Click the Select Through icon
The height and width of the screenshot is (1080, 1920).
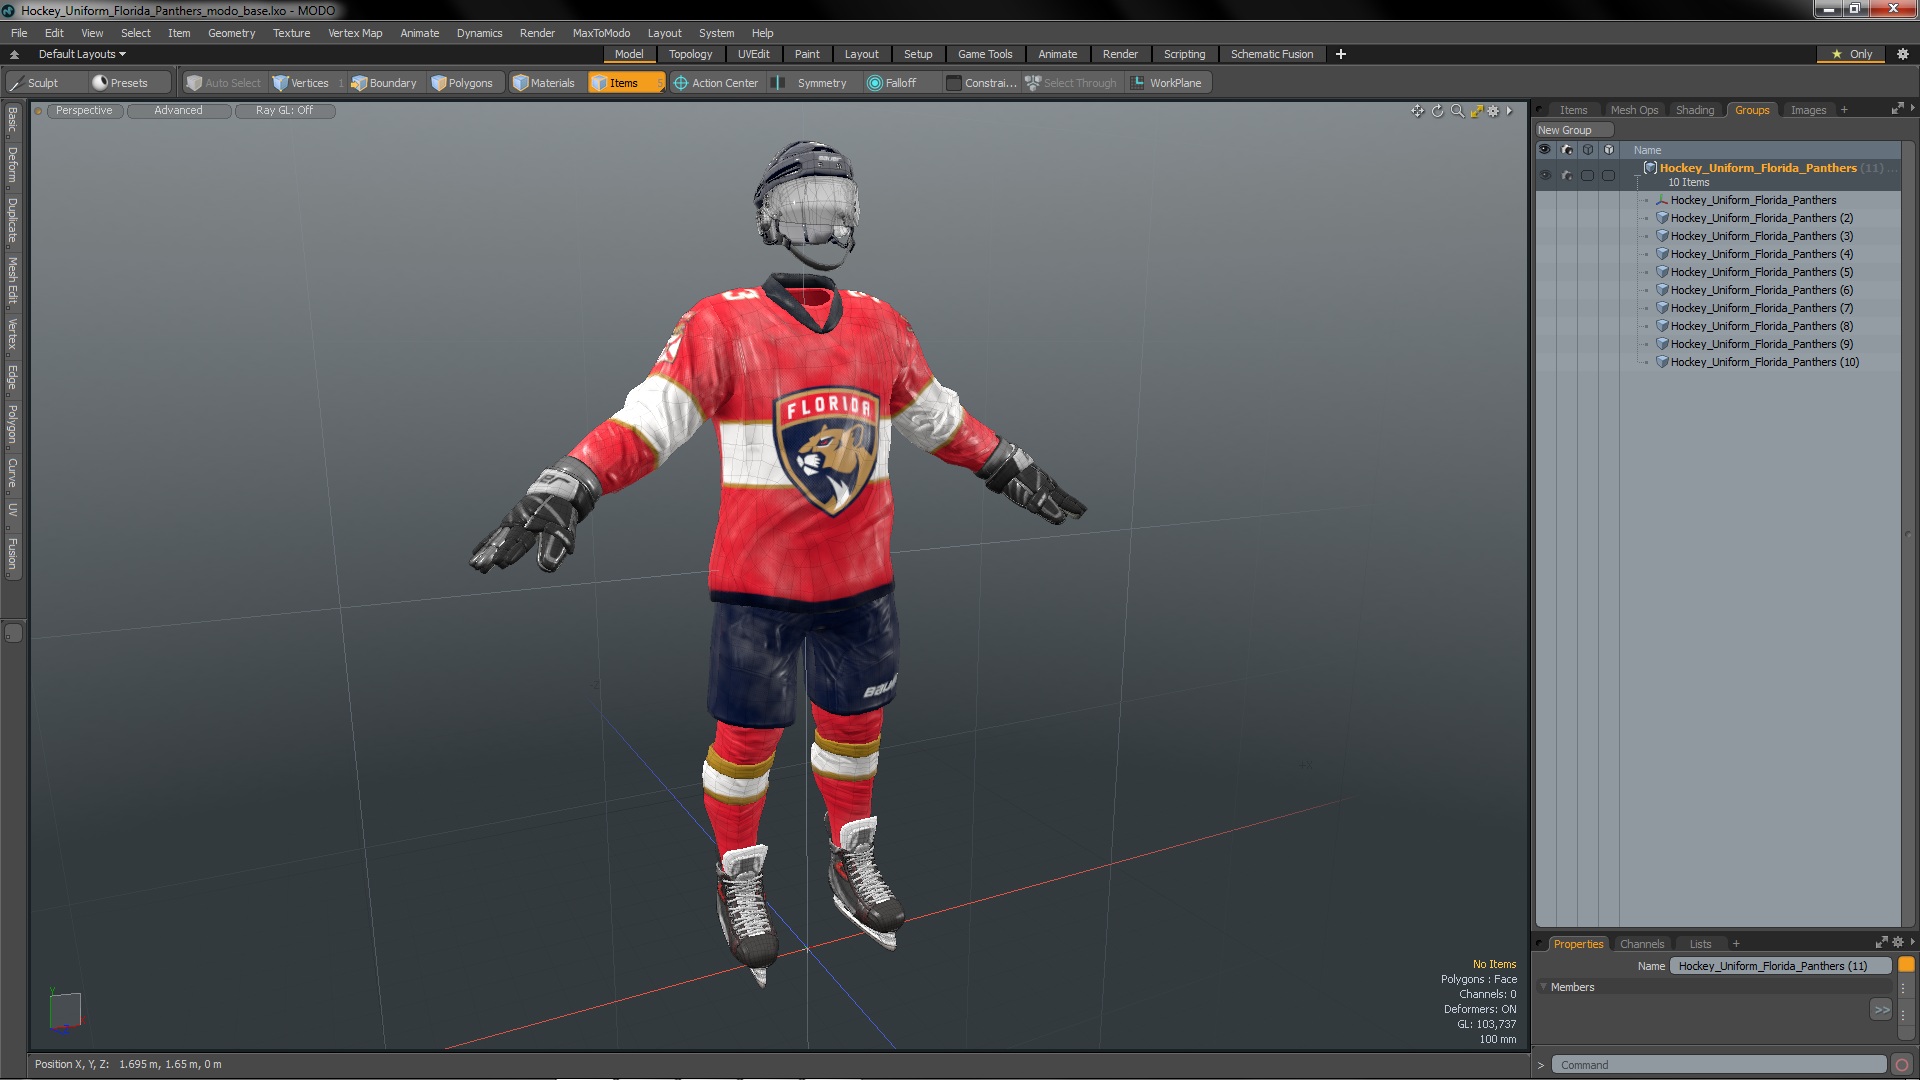[1033, 83]
